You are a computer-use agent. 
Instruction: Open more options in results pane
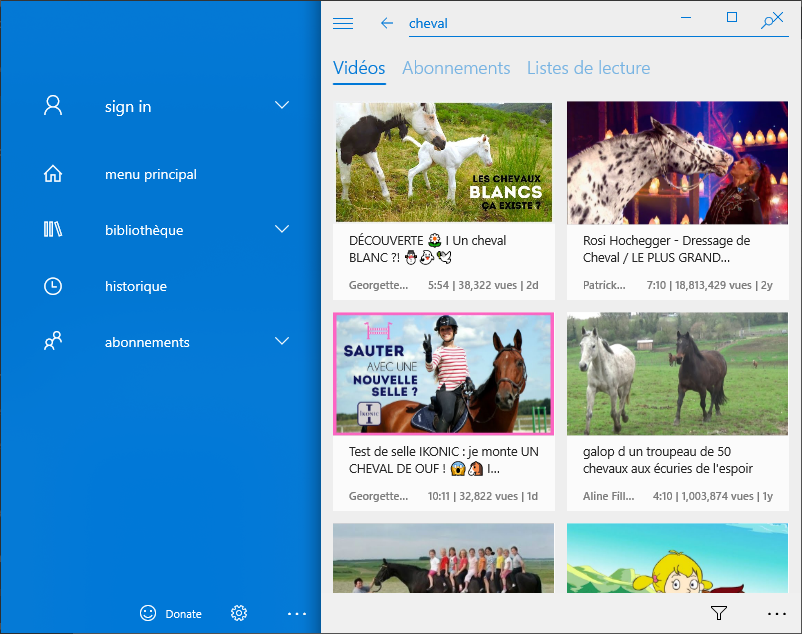click(x=776, y=614)
